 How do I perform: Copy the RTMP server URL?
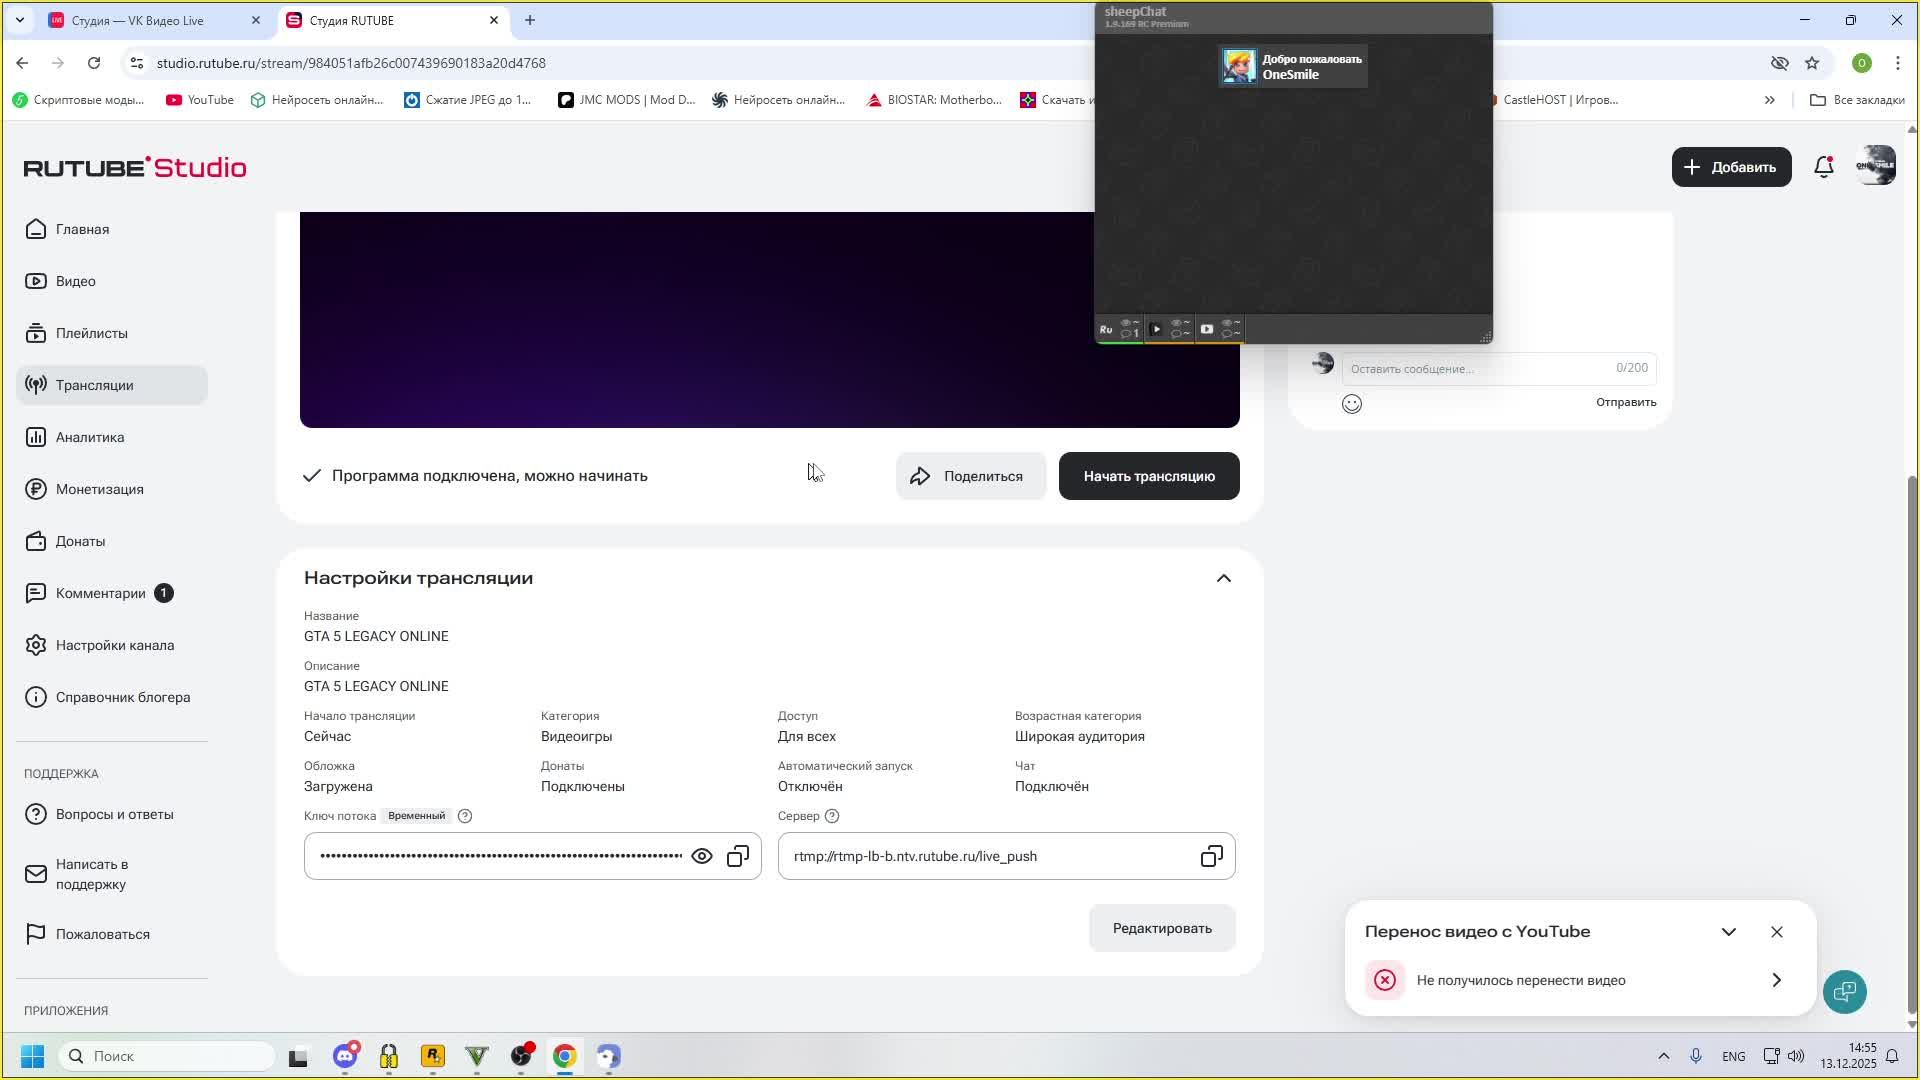pos(1211,857)
